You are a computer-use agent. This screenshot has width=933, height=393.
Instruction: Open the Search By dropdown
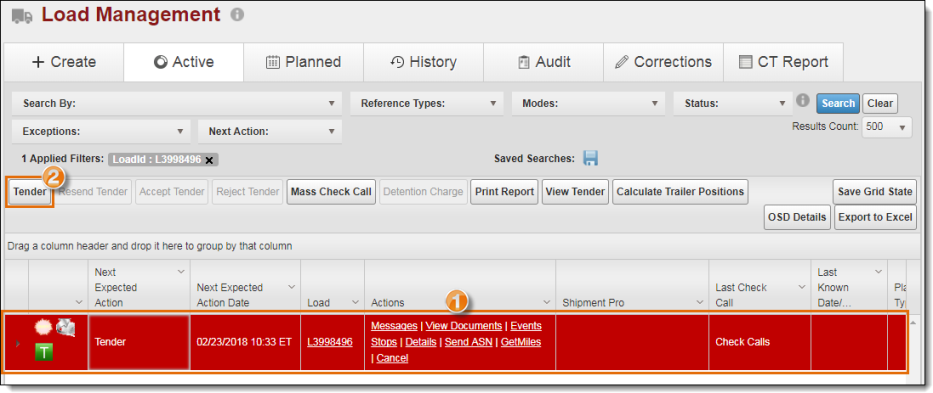click(x=177, y=104)
